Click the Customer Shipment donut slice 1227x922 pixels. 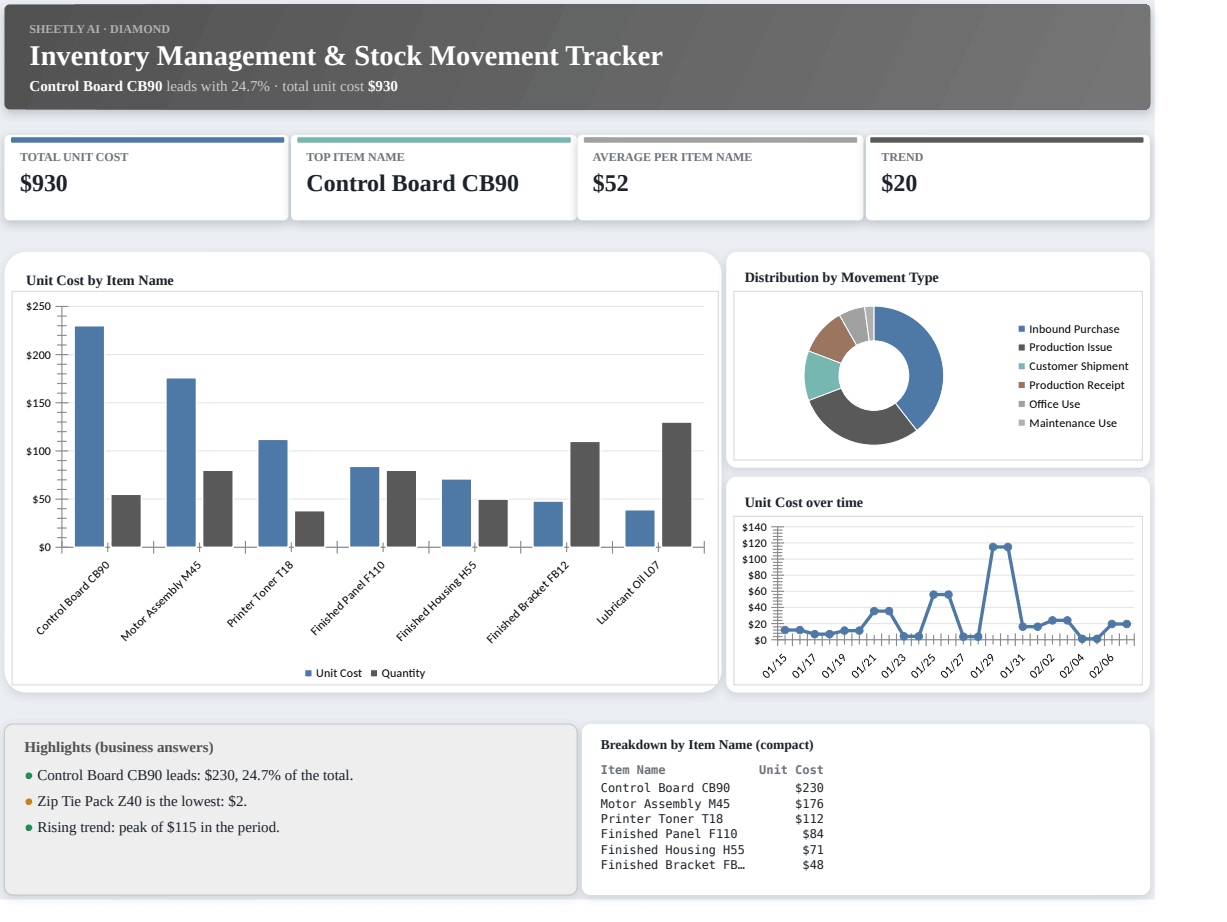point(821,376)
